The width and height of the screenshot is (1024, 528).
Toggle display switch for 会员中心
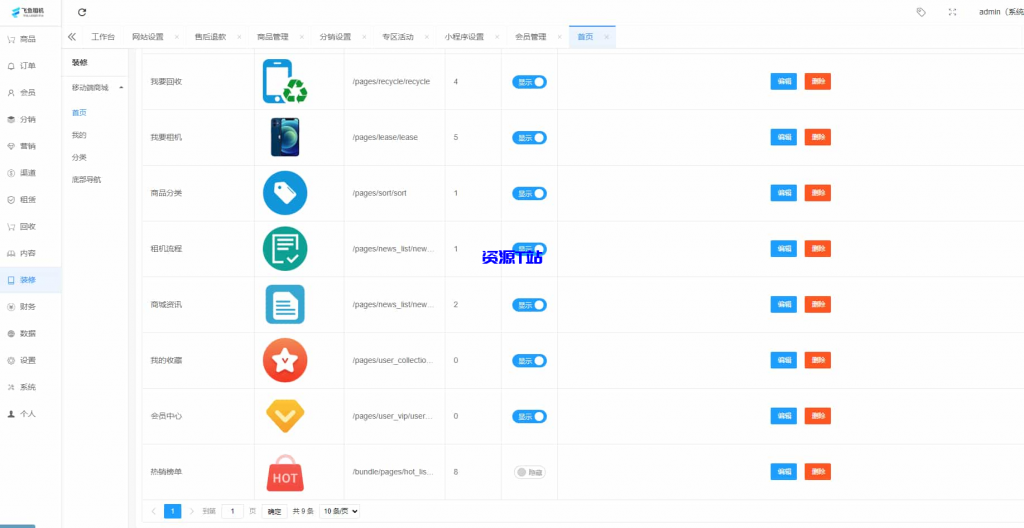click(529, 416)
